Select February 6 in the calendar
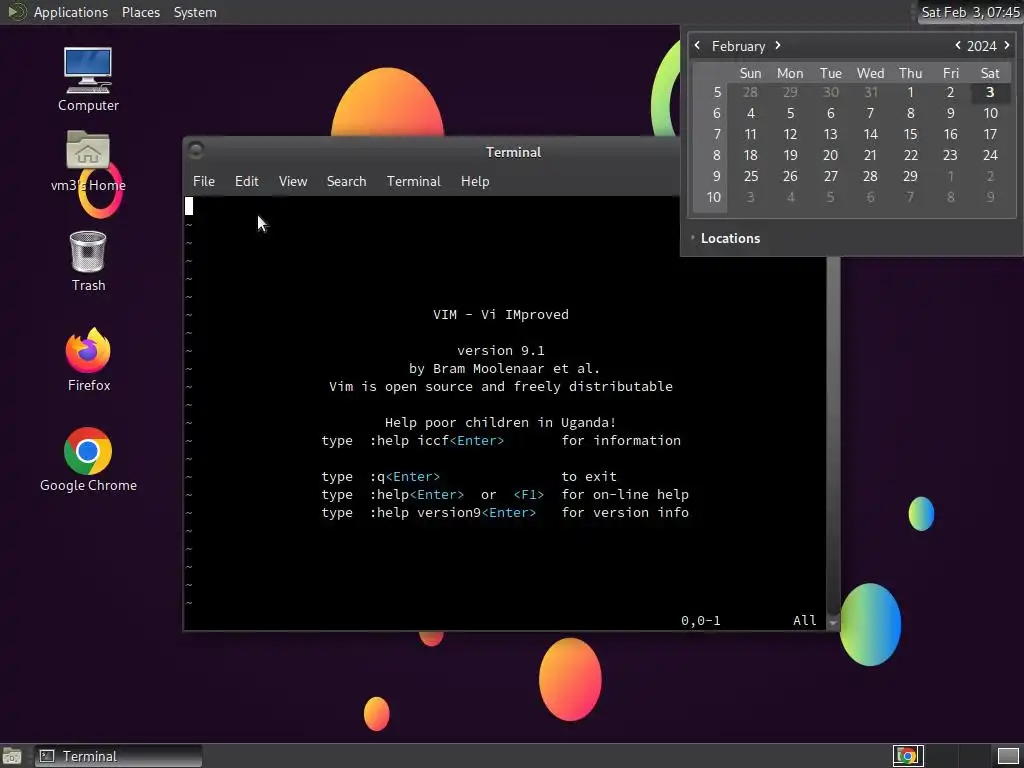The image size is (1024, 768). [831, 113]
